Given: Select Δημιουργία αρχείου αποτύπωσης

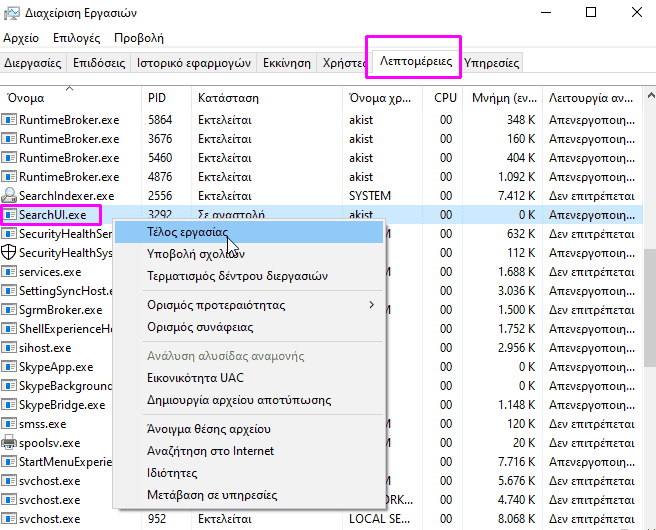Looking at the screenshot, I should (249, 400).
